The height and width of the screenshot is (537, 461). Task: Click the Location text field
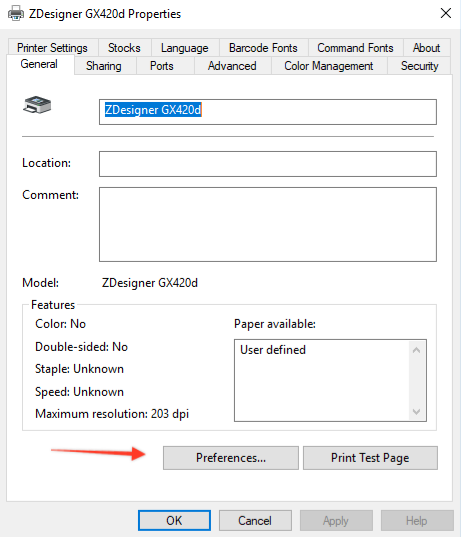click(268, 164)
